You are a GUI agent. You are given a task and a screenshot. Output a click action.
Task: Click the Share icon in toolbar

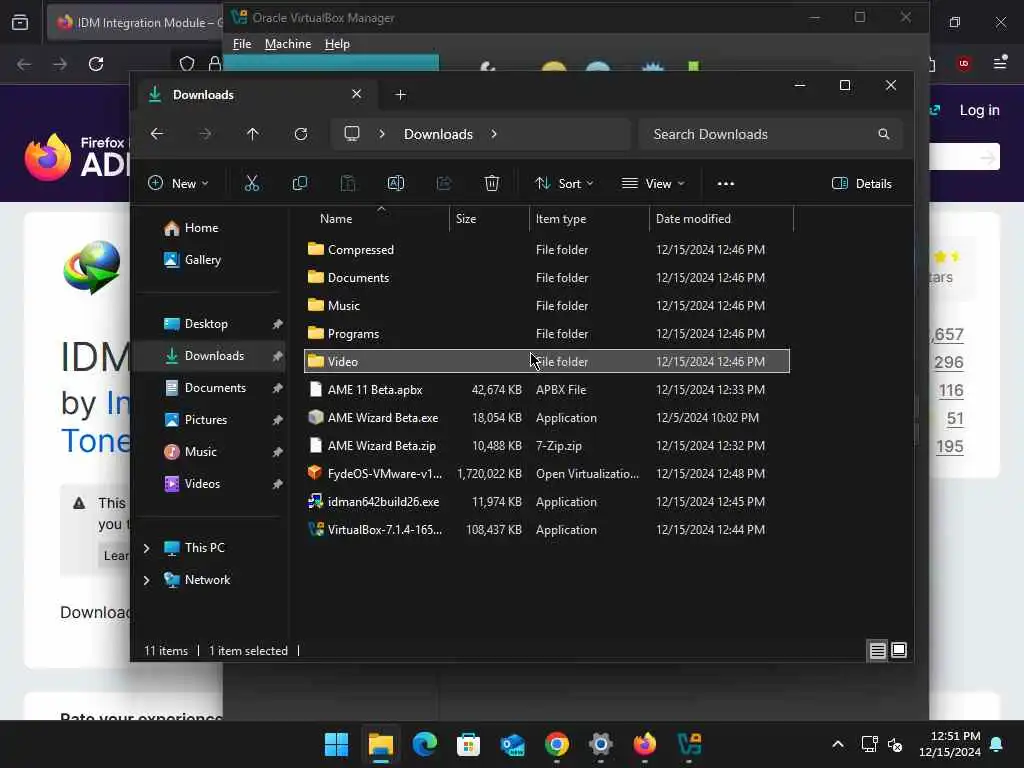[444, 184]
